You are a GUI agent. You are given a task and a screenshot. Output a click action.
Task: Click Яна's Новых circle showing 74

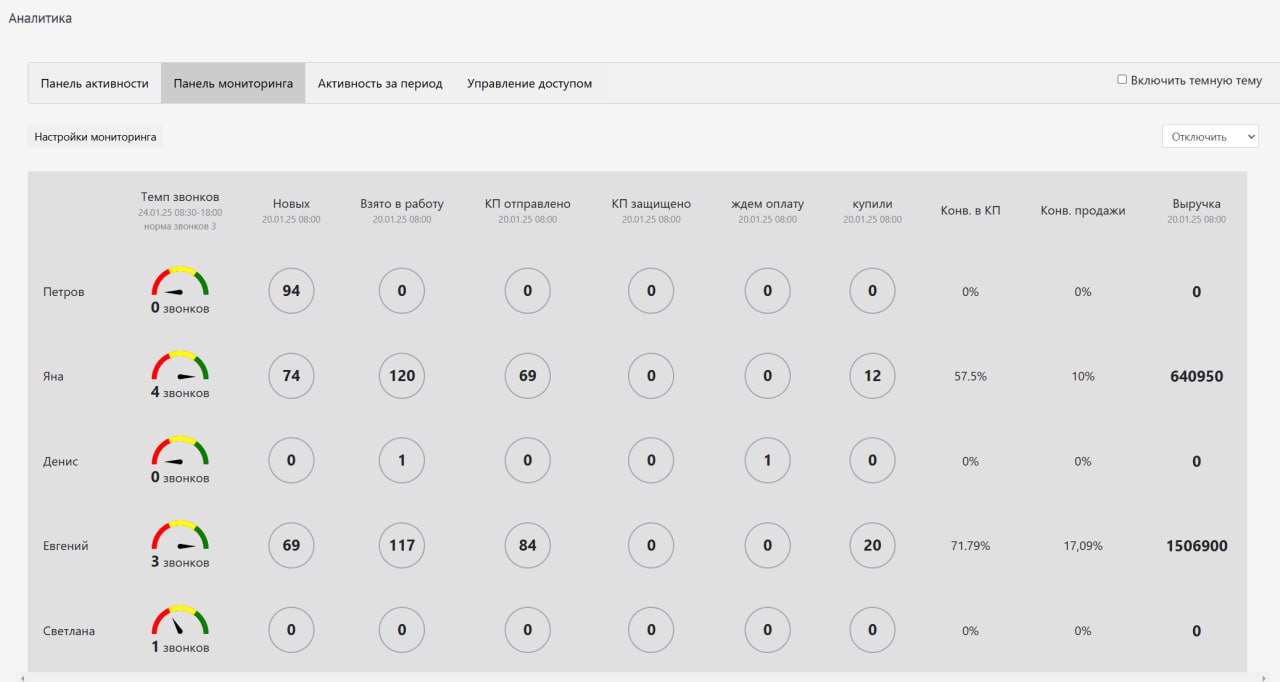(x=292, y=376)
